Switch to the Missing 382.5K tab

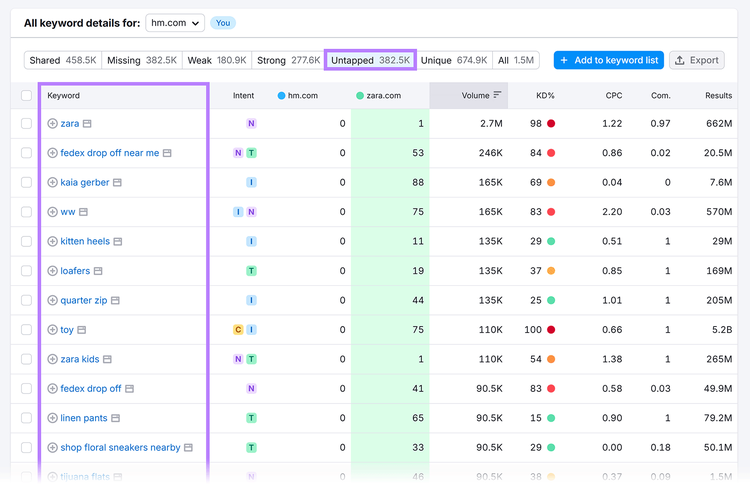click(x=142, y=60)
